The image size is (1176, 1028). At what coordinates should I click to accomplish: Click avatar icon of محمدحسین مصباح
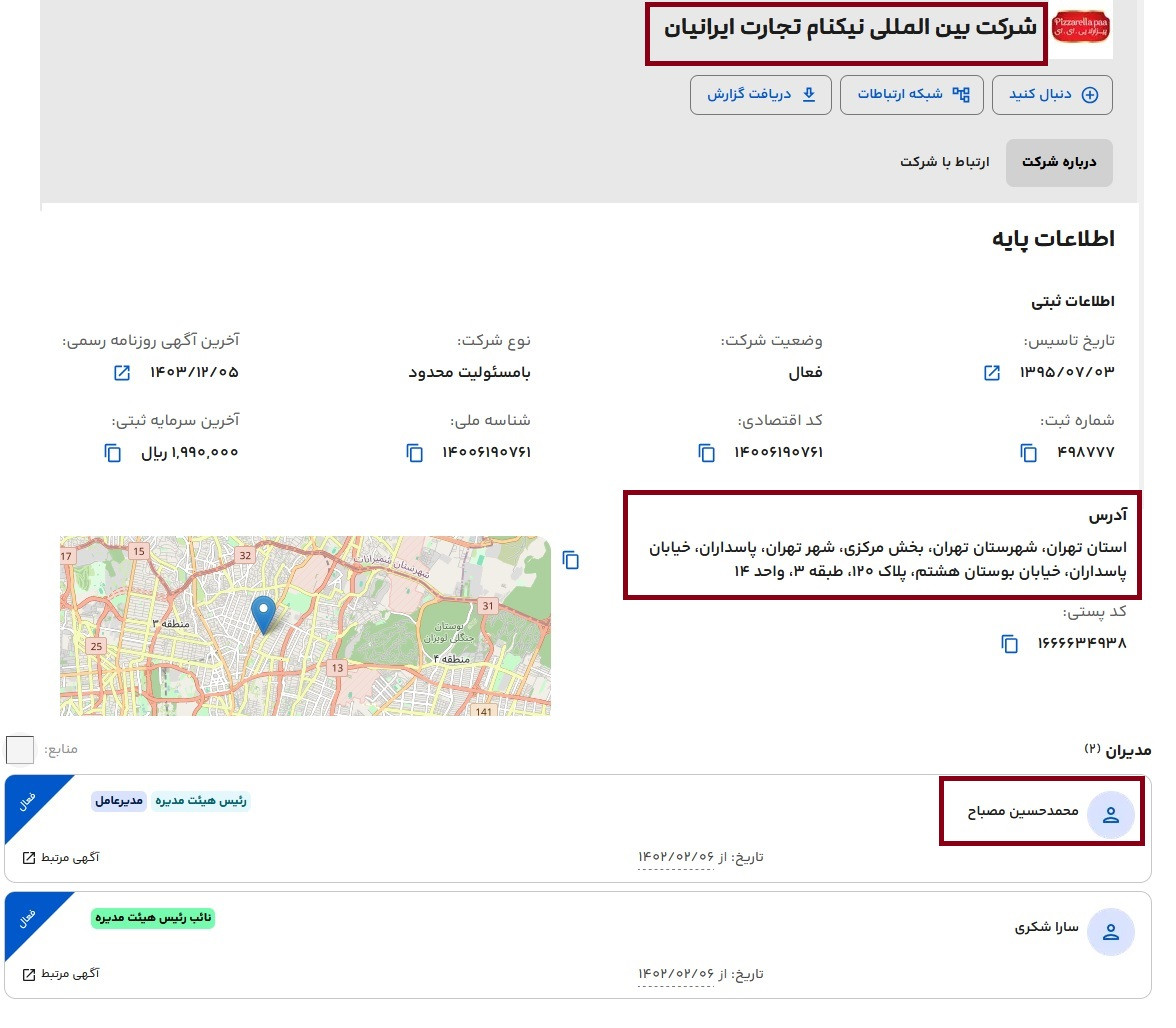[x=1110, y=814]
